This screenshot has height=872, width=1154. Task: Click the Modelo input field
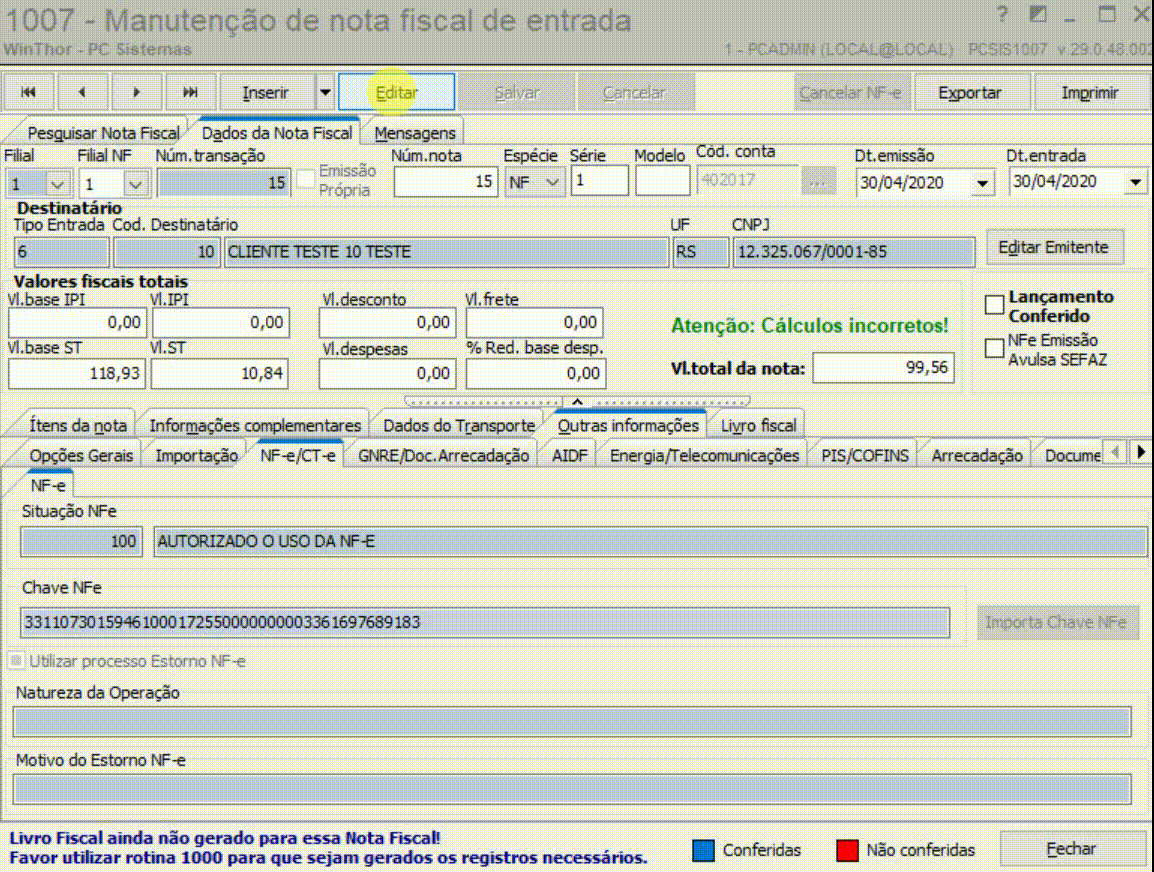point(662,181)
